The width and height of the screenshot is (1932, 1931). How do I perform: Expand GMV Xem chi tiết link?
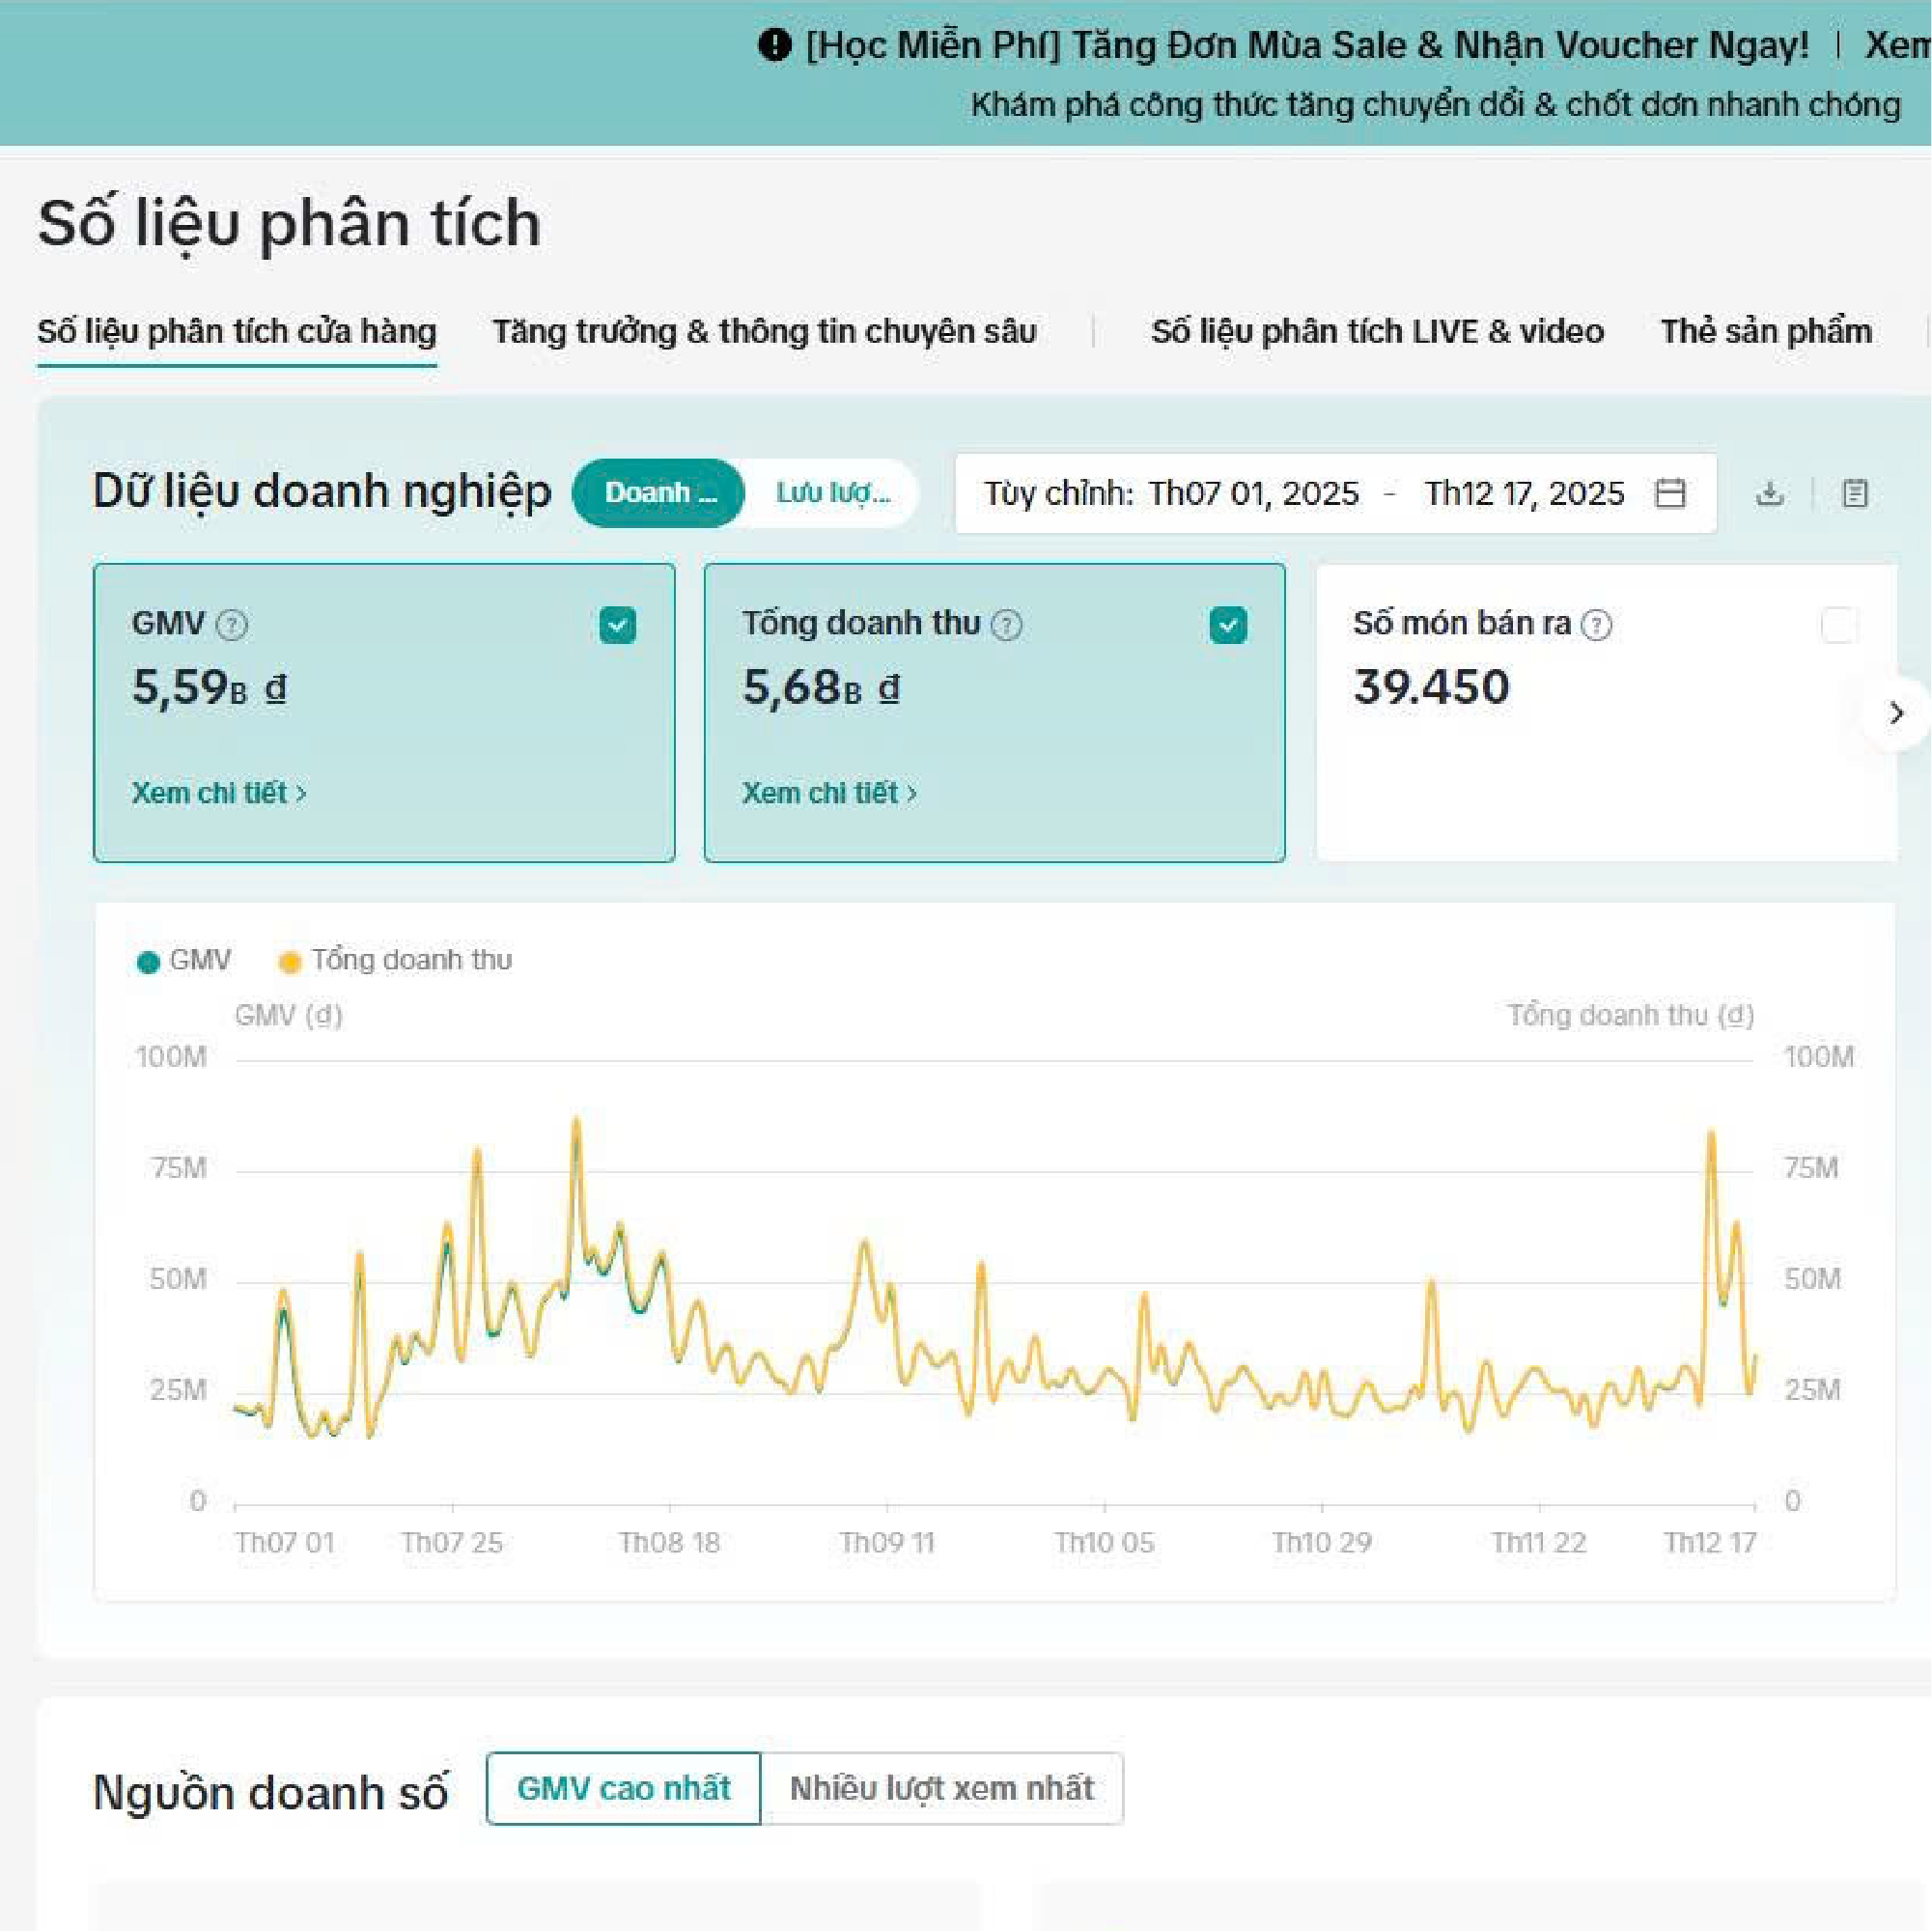[x=218, y=793]
